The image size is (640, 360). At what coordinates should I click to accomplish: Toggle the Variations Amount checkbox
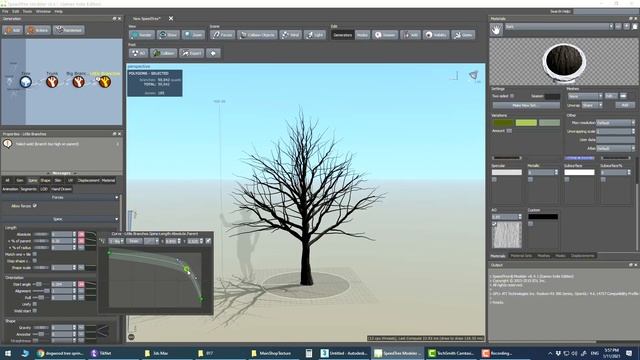click(509, 131)
